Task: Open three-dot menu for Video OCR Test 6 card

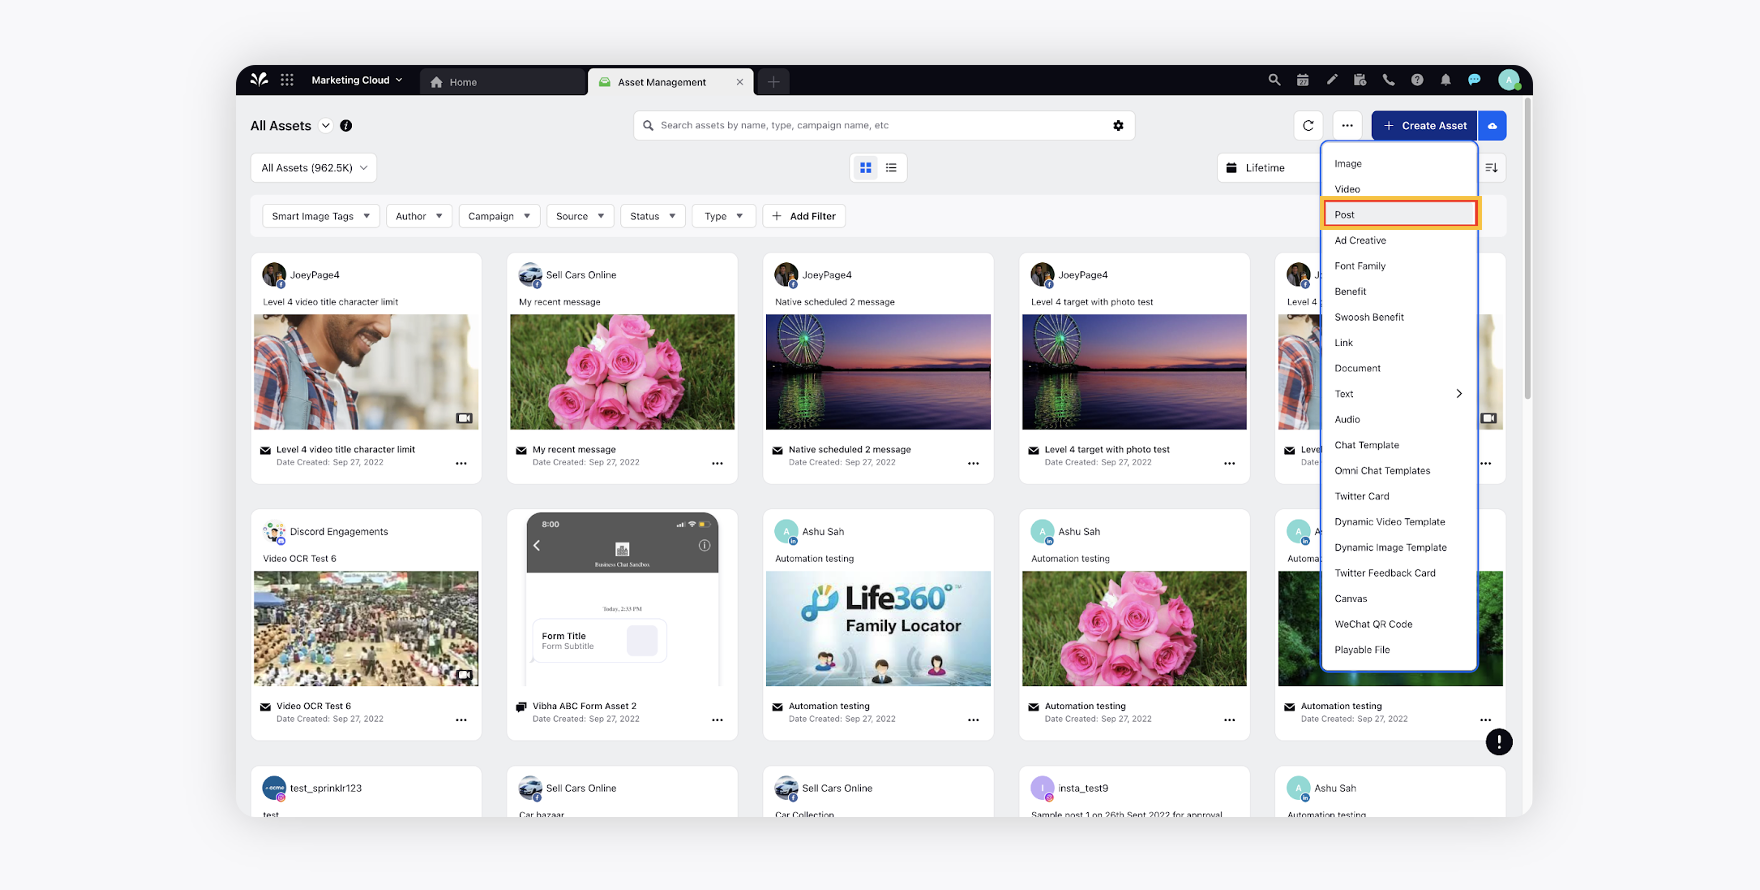Action: tap(461, 720)
